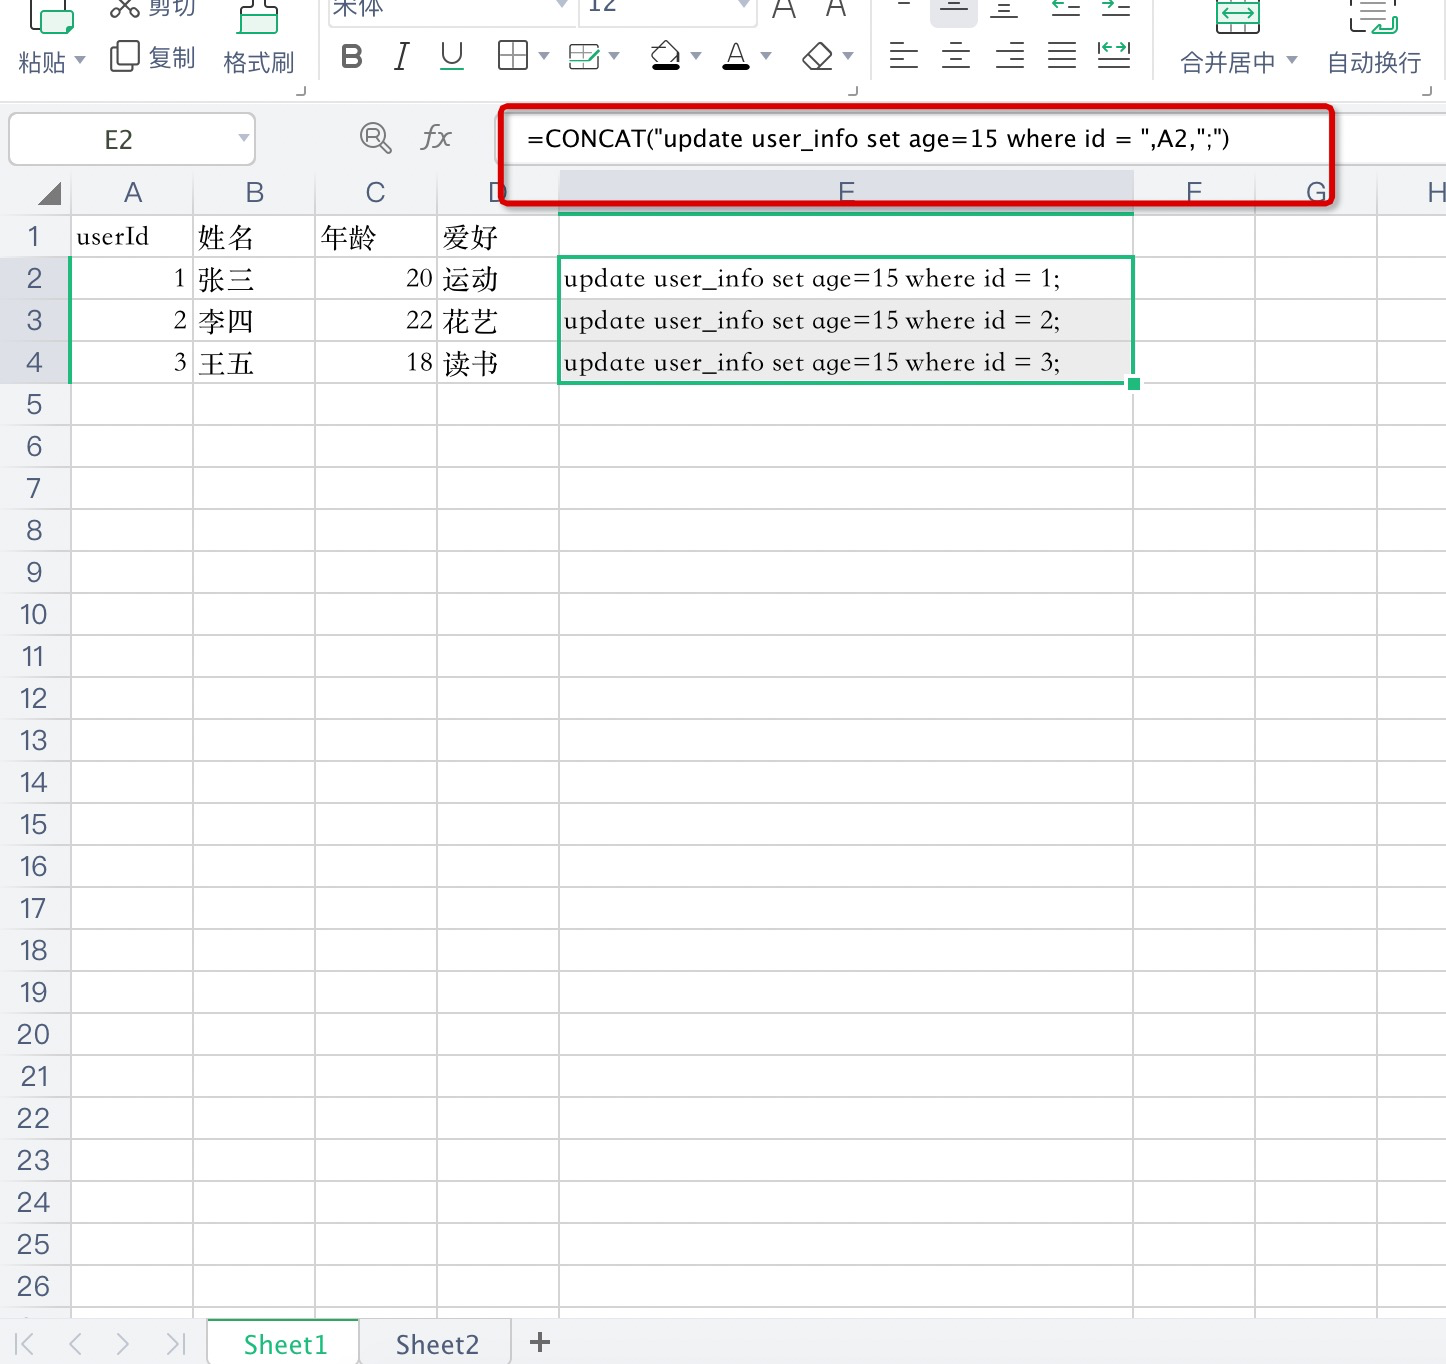Click cell with "张三"
This screenshot has height=1364, width=1446.
(x=254, y=279)
